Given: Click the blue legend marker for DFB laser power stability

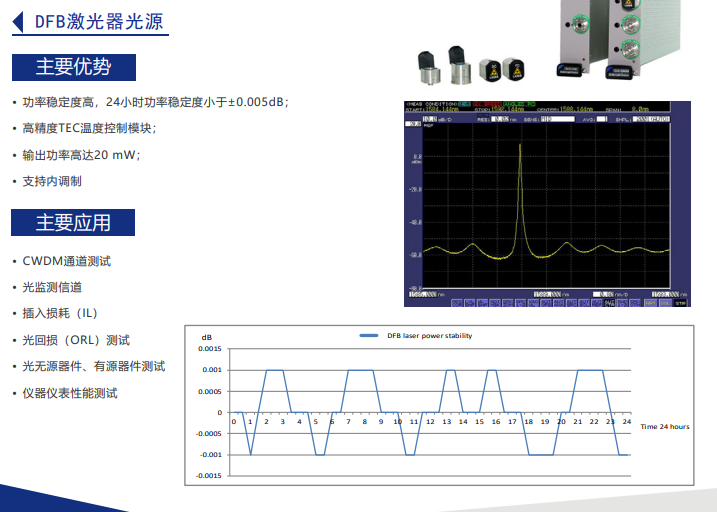Looking at the screenshot, I should [x=369, y=336].
